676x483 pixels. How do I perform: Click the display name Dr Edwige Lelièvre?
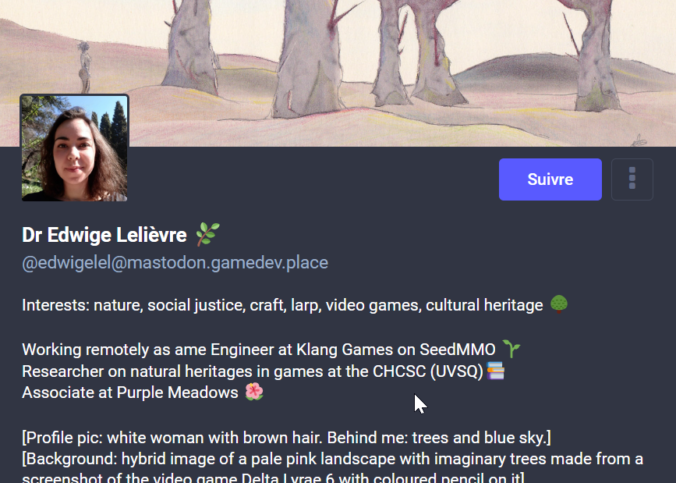[104, 235]
